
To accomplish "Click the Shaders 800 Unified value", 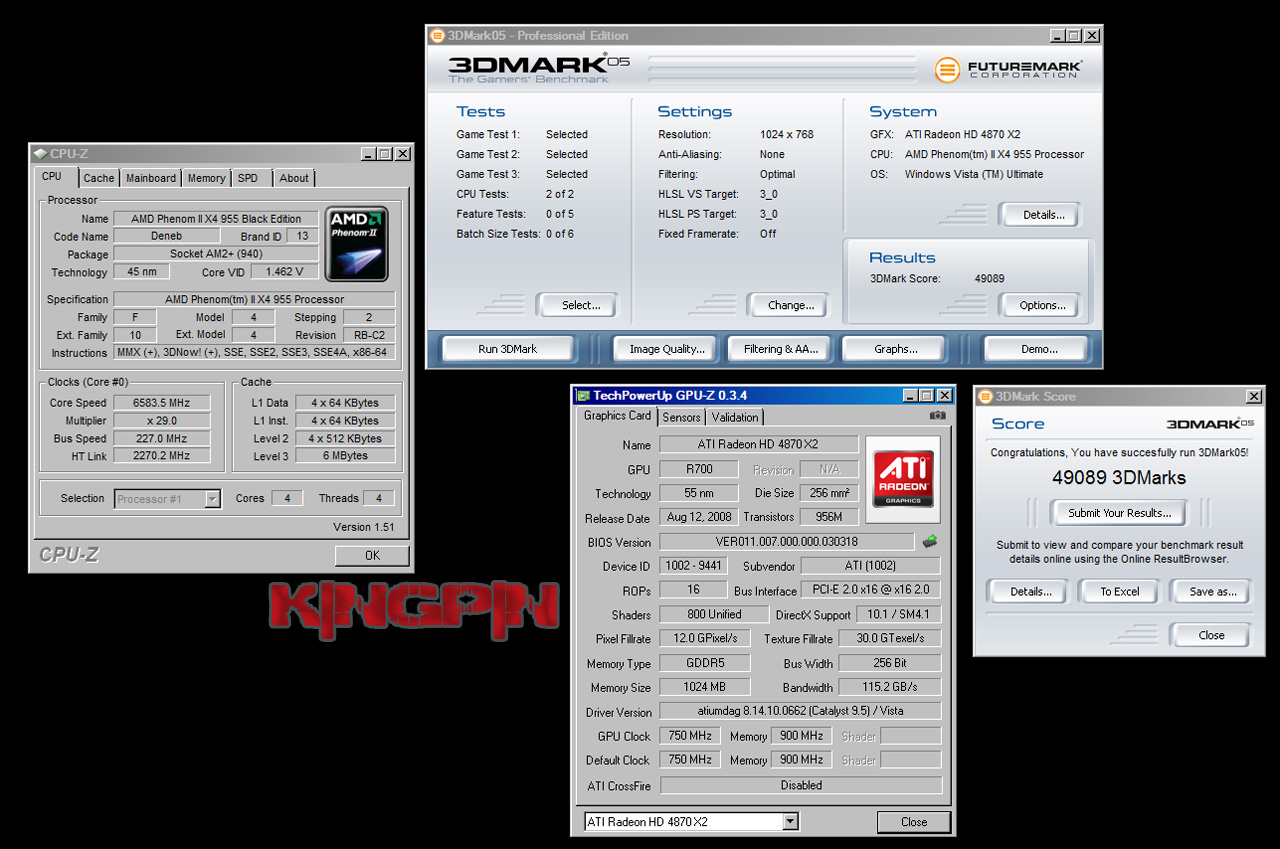I will coord(713,615).
